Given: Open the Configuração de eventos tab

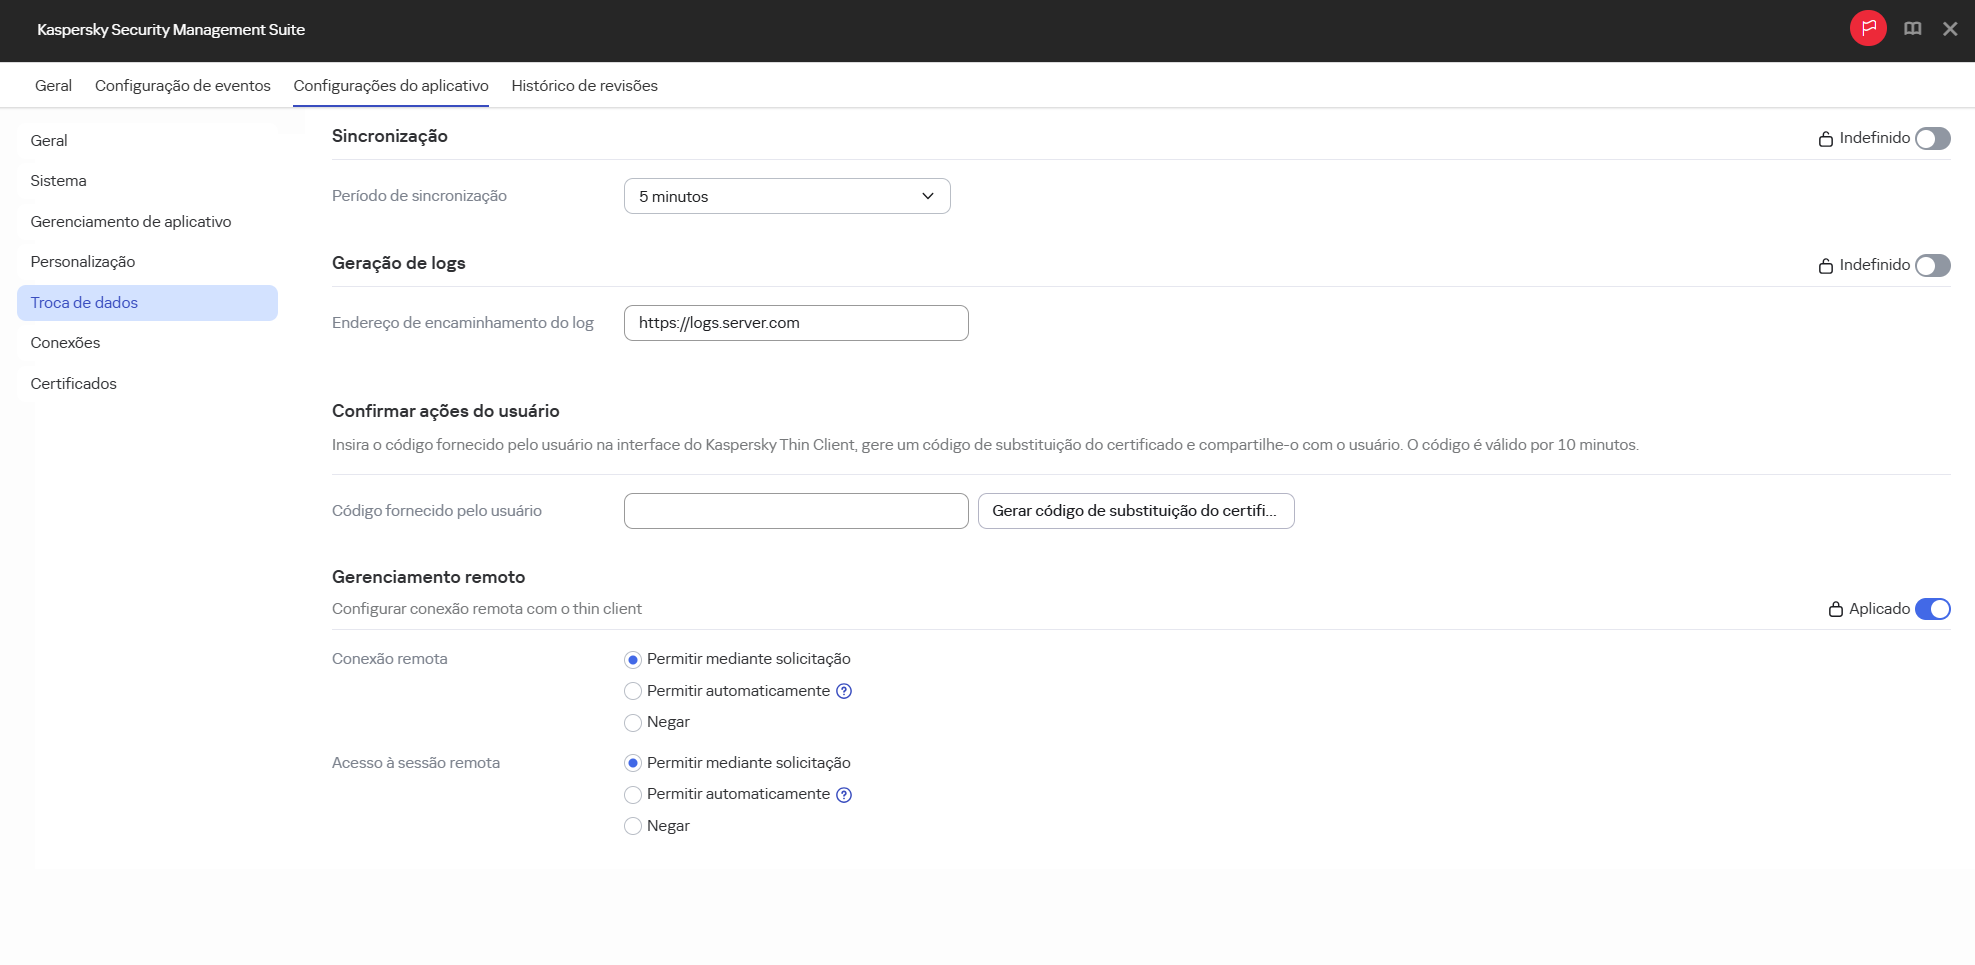Looking at the screenshot, I should point(182,85).
